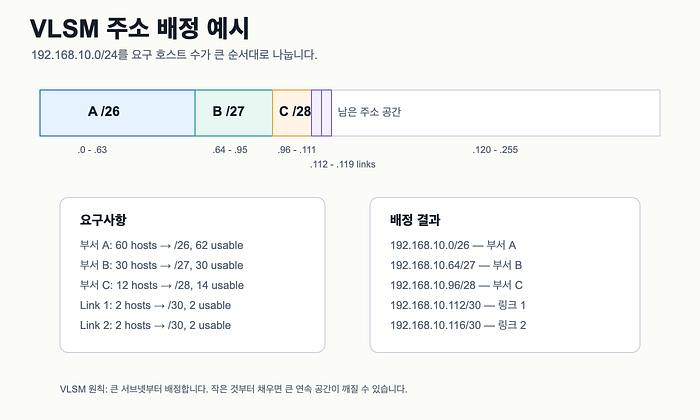Select the blue A /26 subnet block
The width and height of the screenshot is (700, 420).
[x=117, y=113]
